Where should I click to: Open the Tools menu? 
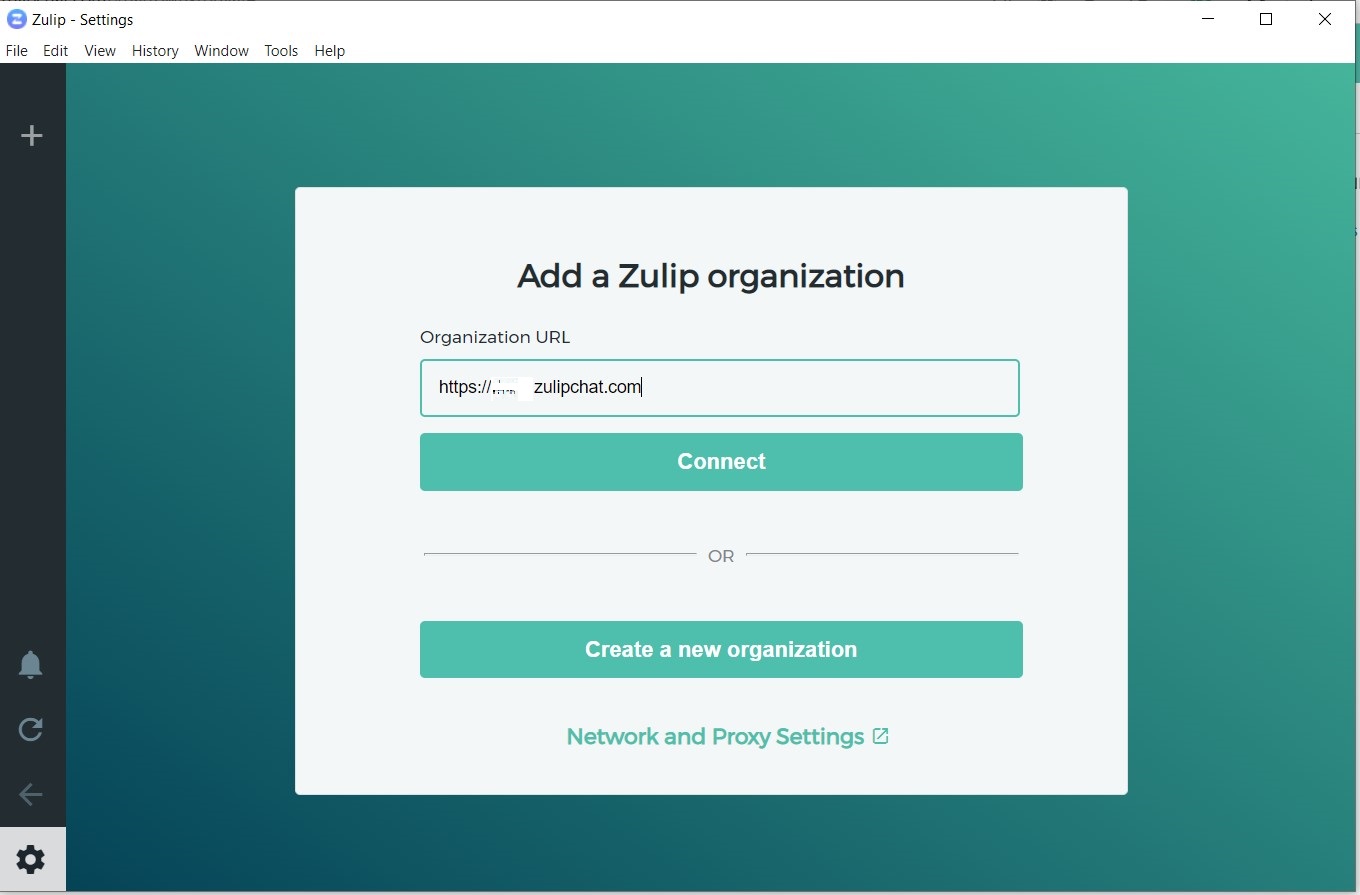tap(281, 51)
